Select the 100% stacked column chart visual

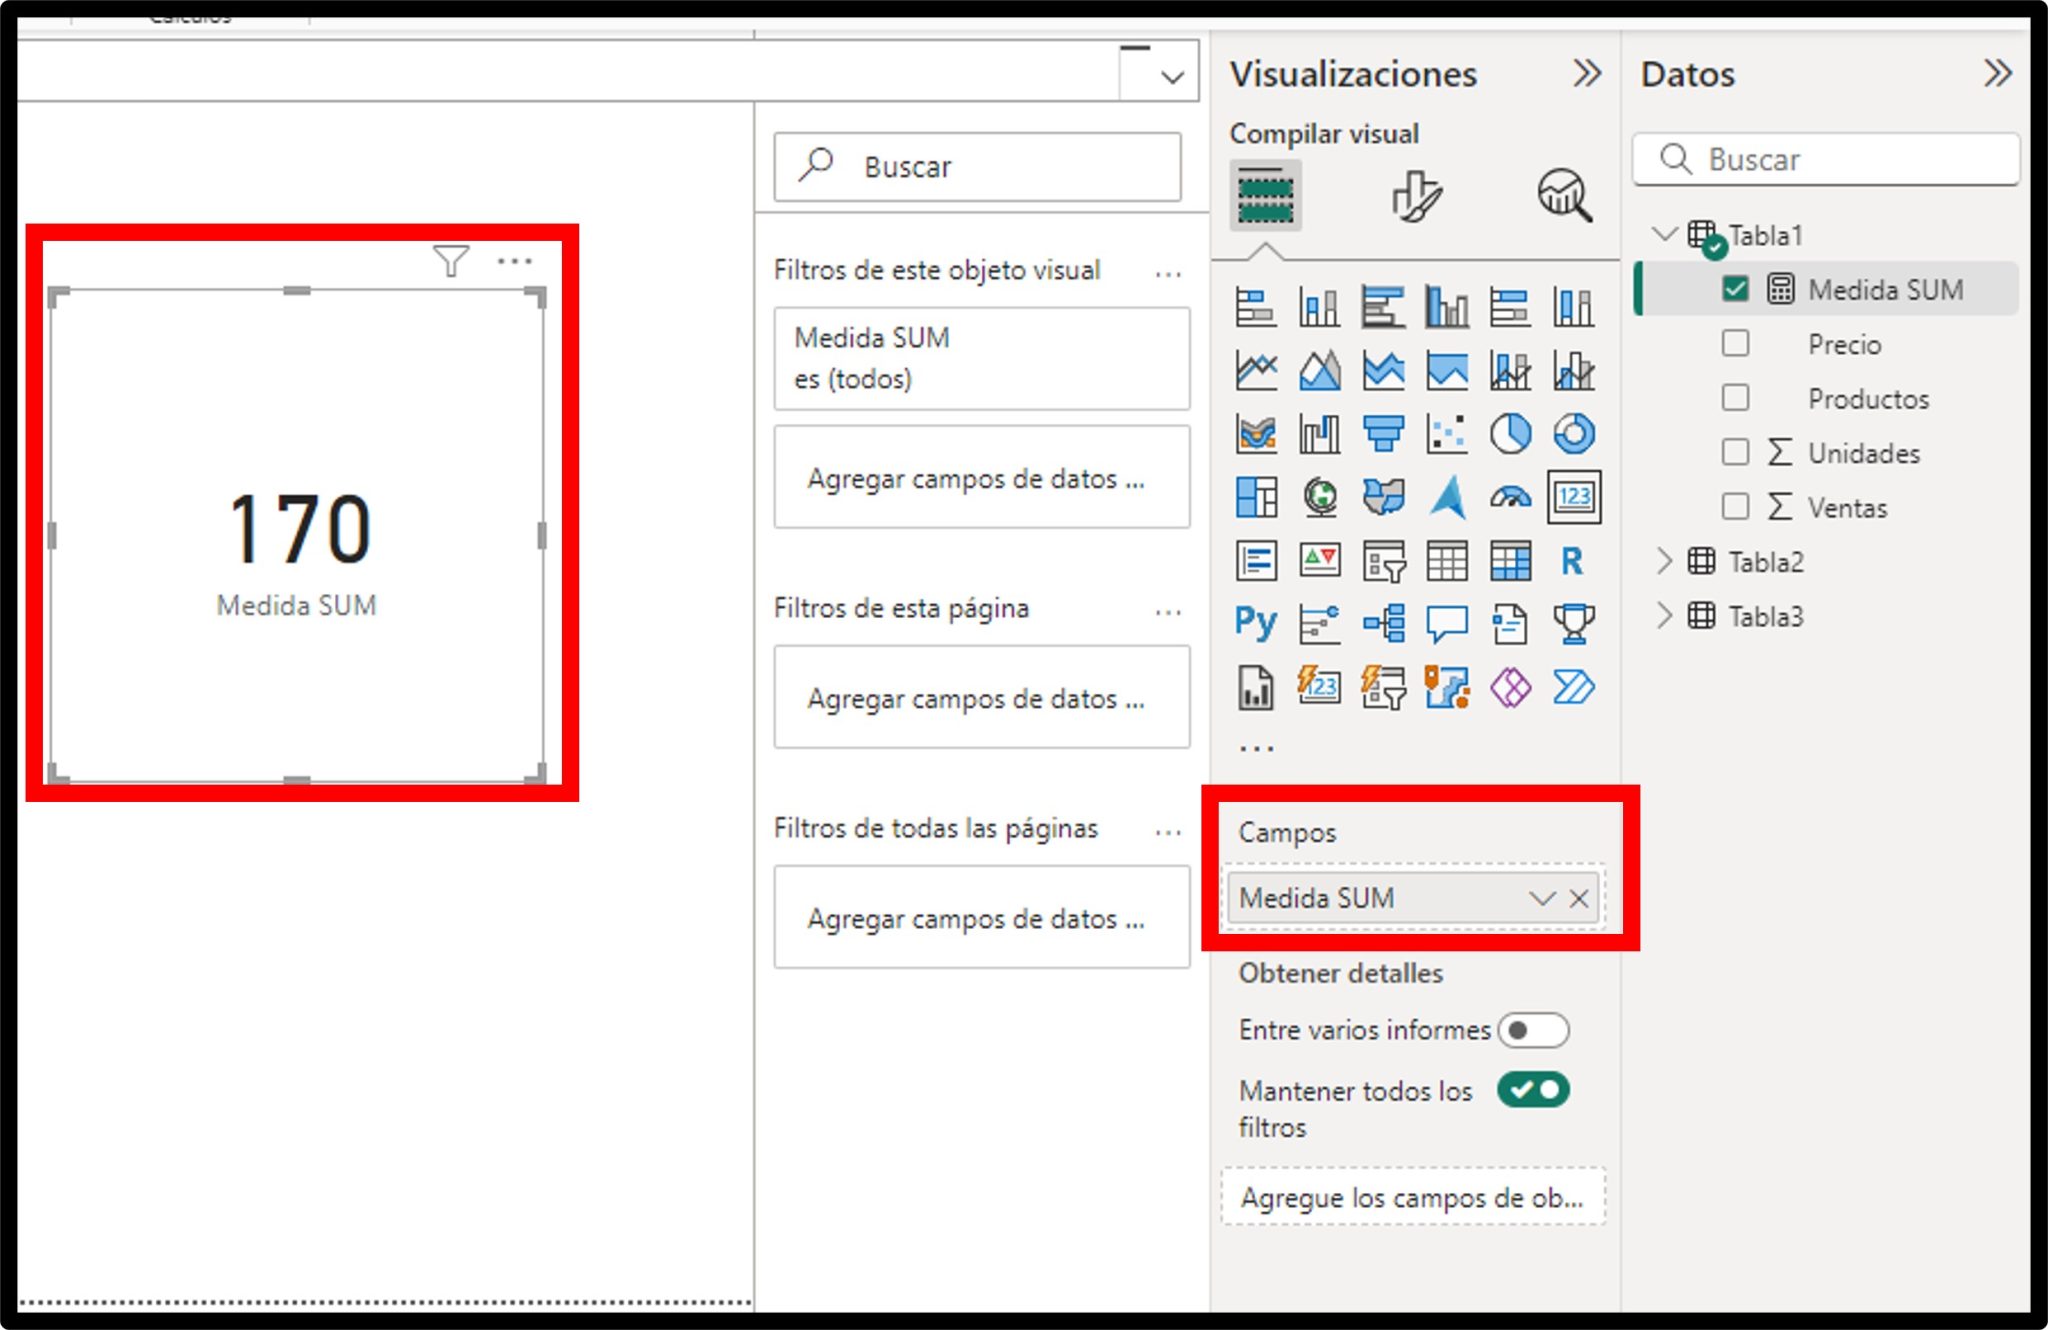coord(1574,307)
